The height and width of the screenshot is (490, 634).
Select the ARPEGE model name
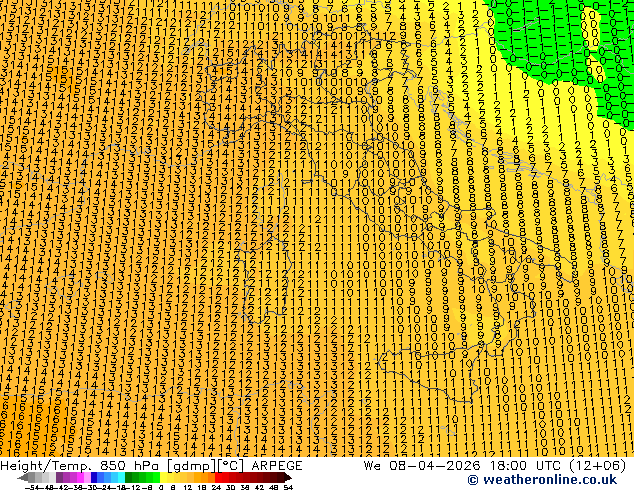(277, 466)
